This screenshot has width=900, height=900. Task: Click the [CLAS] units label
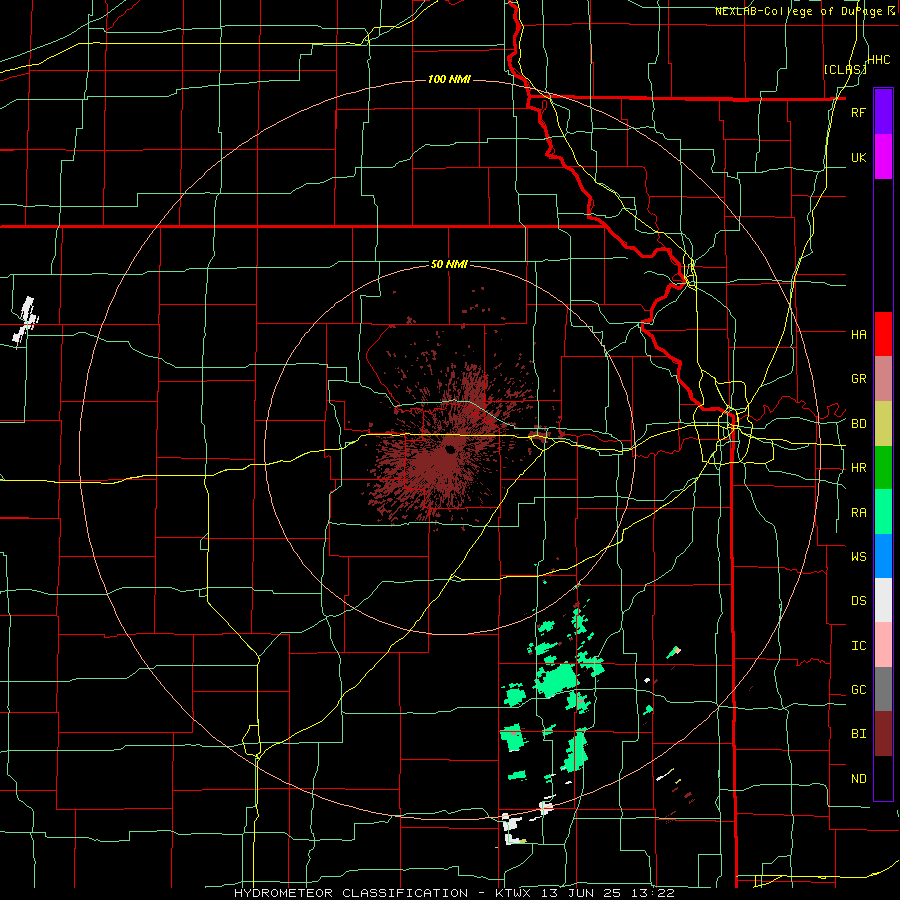click(845, 69)
